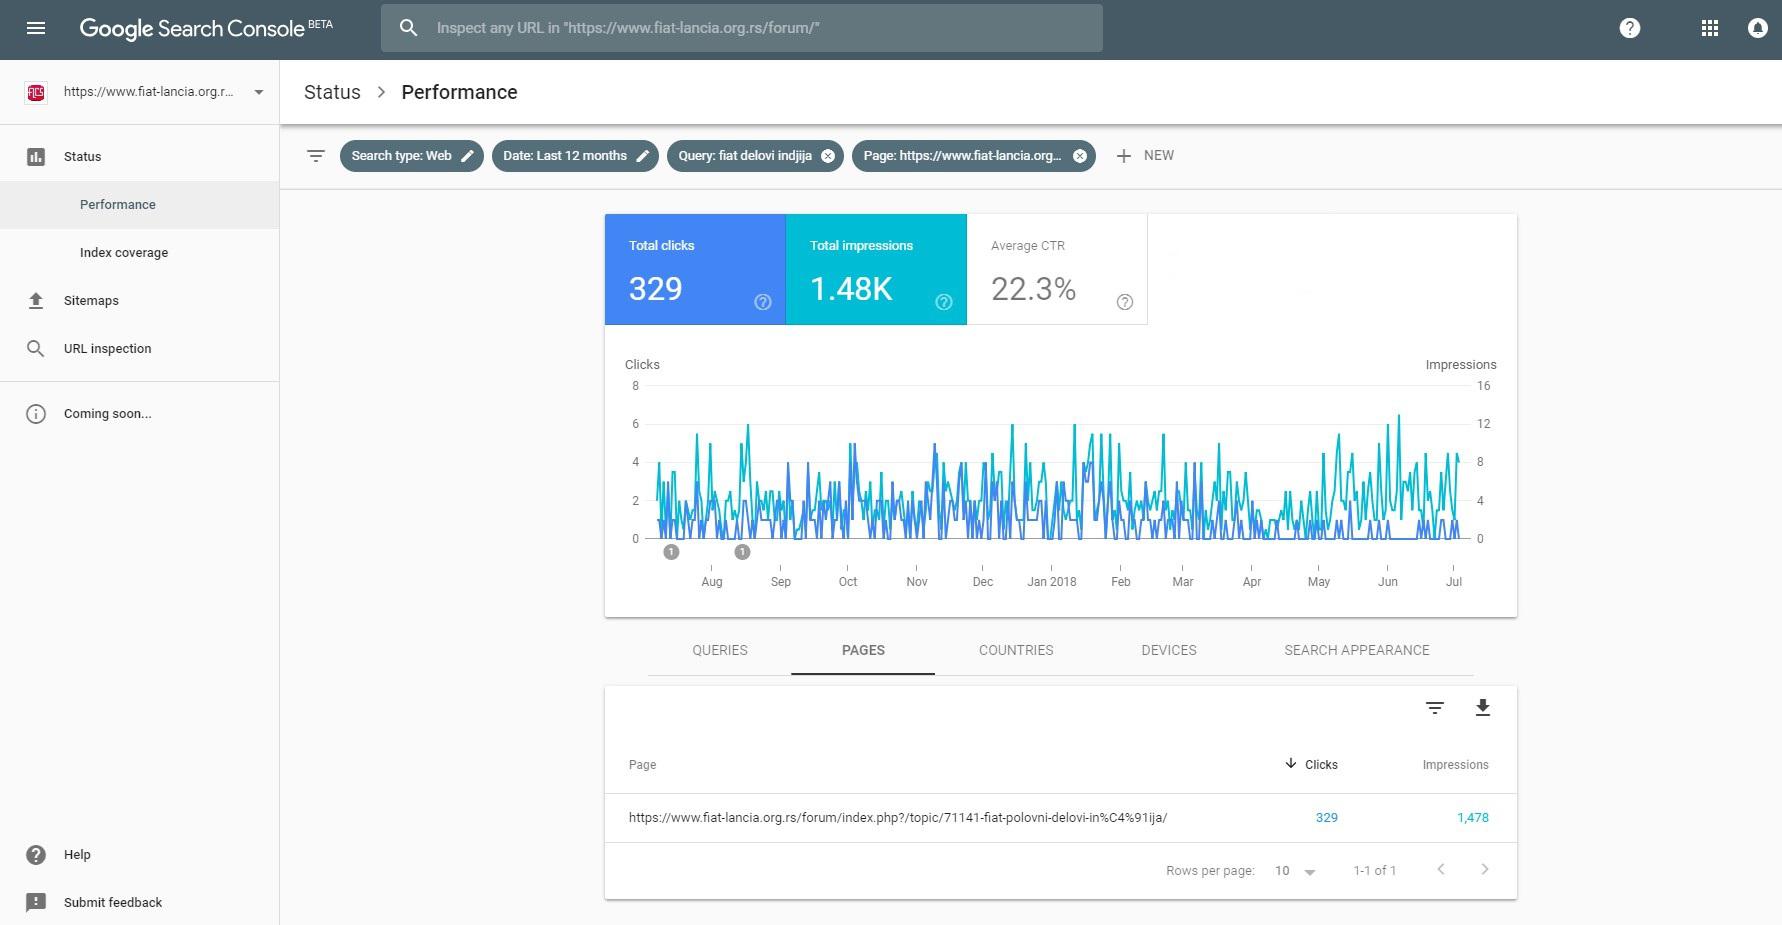Click the 1,478 impressions value in table row
Image resolution: width=1782 pixels, height=925 pixels.
(x=1473, y=818)
